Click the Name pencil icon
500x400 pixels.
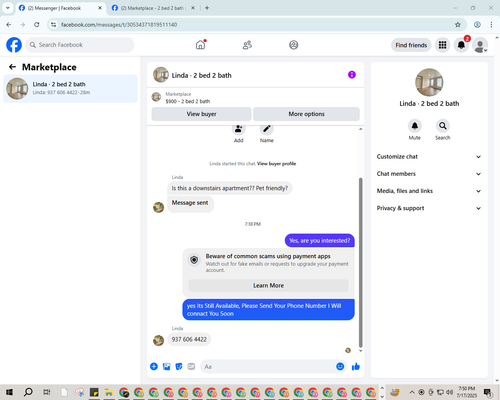pos(267,129)
